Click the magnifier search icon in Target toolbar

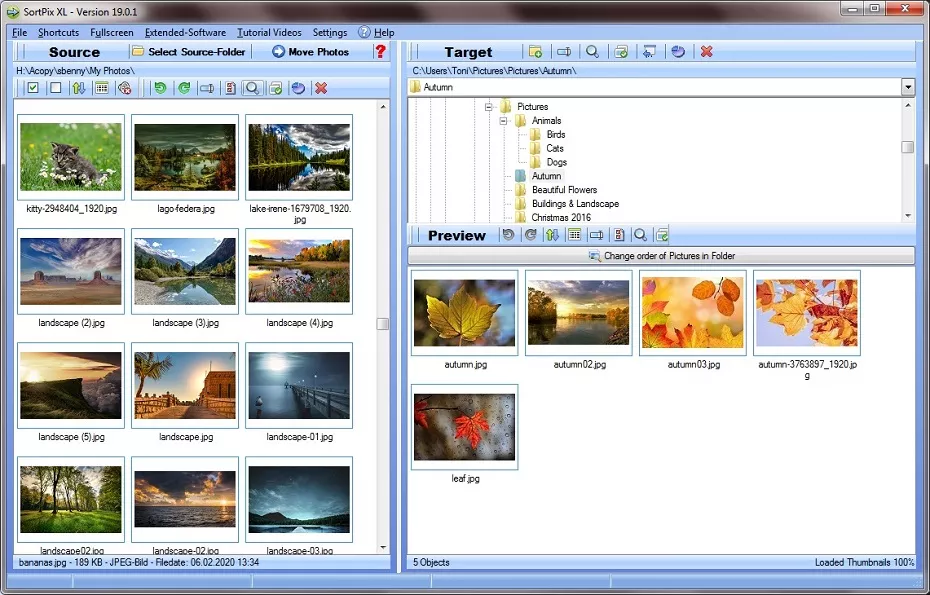point(592,52)
